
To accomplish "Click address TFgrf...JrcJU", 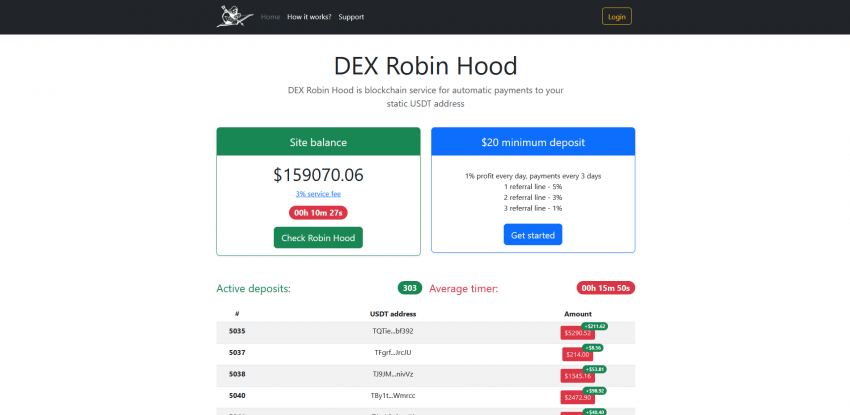I will [x=393, y=352].
